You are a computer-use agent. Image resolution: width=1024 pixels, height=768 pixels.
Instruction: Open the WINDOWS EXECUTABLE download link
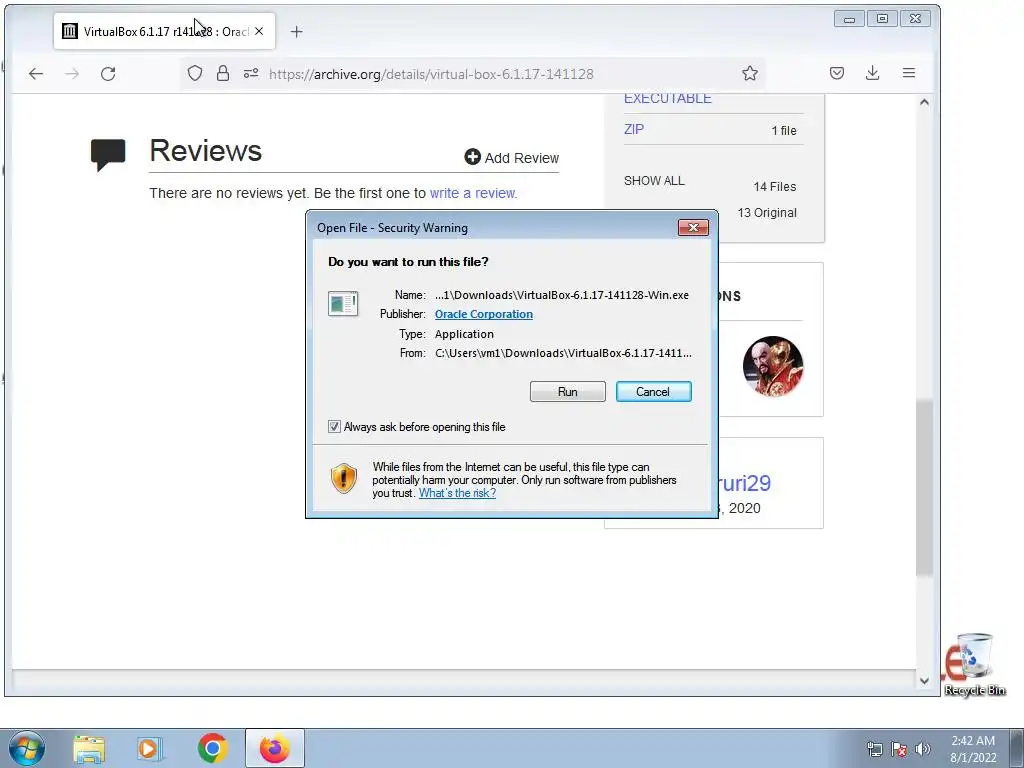click(667, 99)
